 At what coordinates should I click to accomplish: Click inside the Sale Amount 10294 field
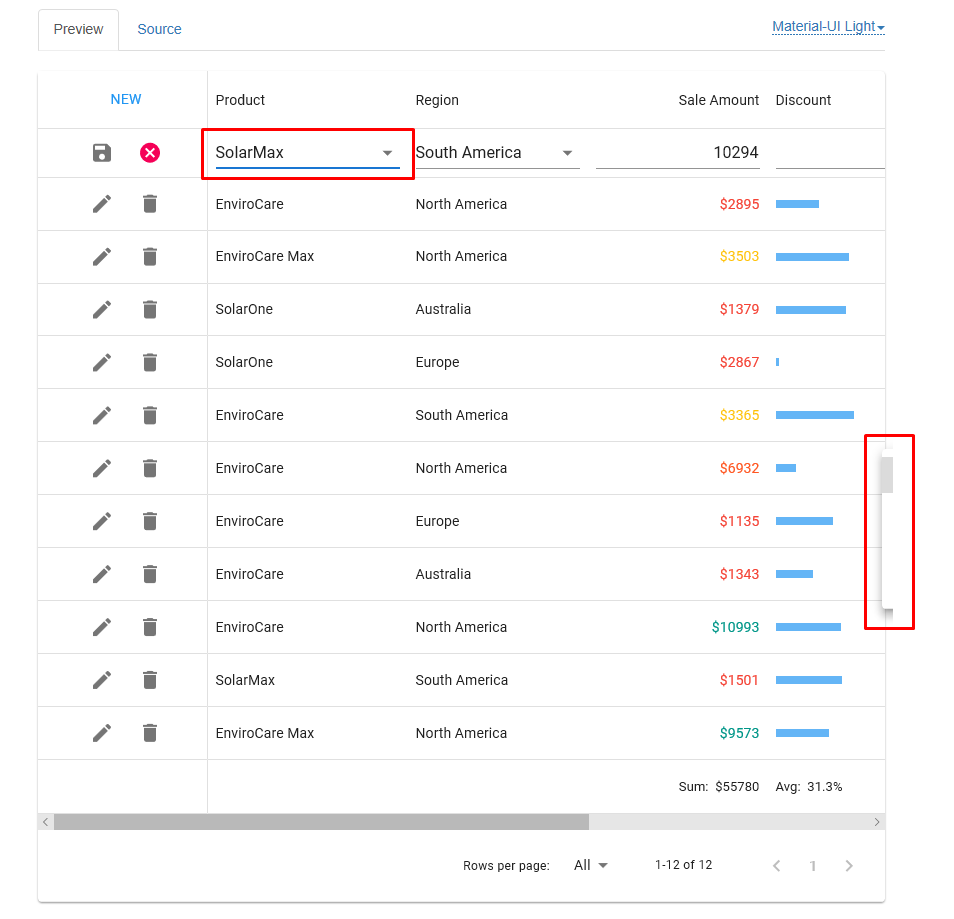680,152
